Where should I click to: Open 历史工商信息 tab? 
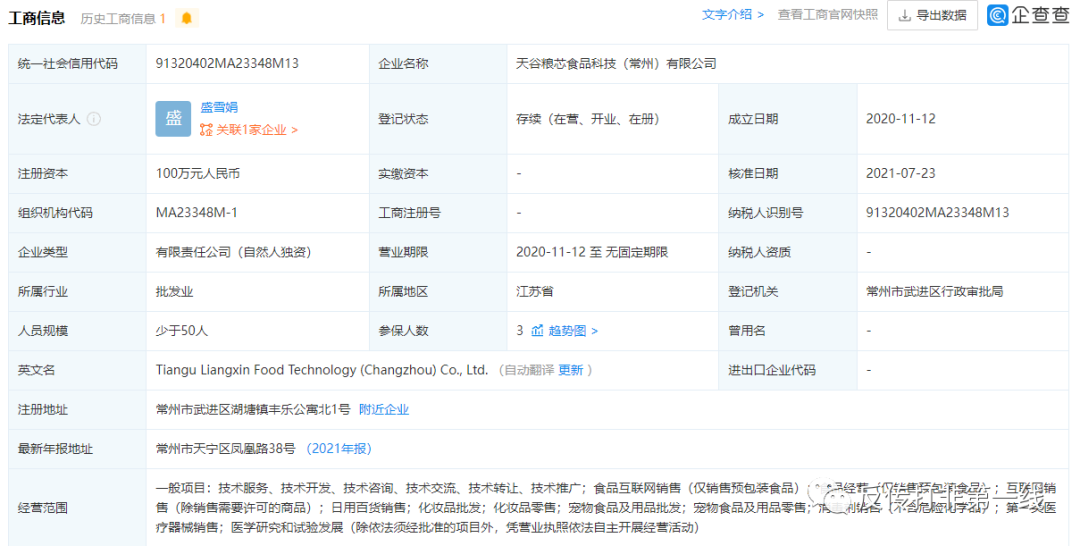[x=123, y=19]
